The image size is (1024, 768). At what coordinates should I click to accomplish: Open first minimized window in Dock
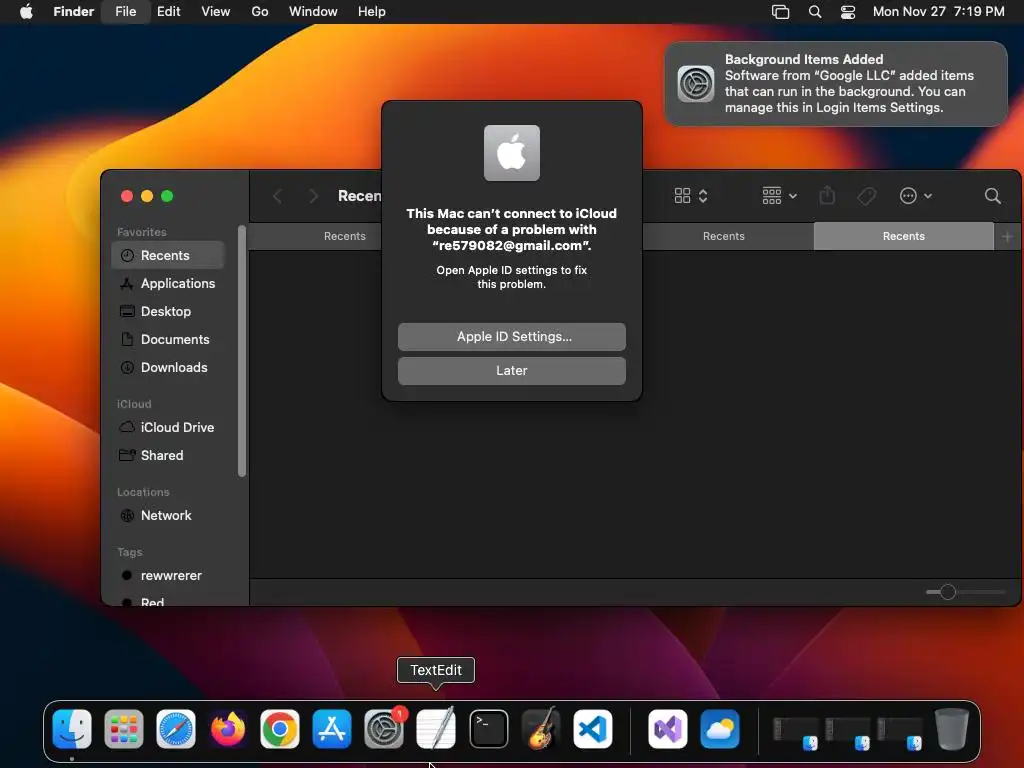tap(795, 731)
